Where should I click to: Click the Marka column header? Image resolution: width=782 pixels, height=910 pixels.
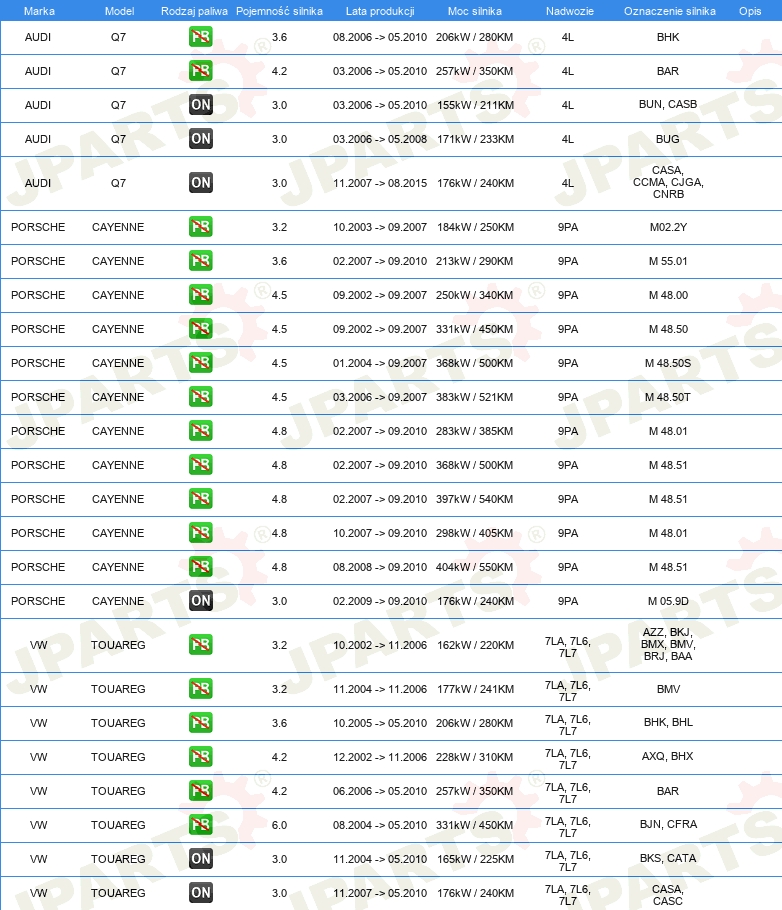point(39,11)
